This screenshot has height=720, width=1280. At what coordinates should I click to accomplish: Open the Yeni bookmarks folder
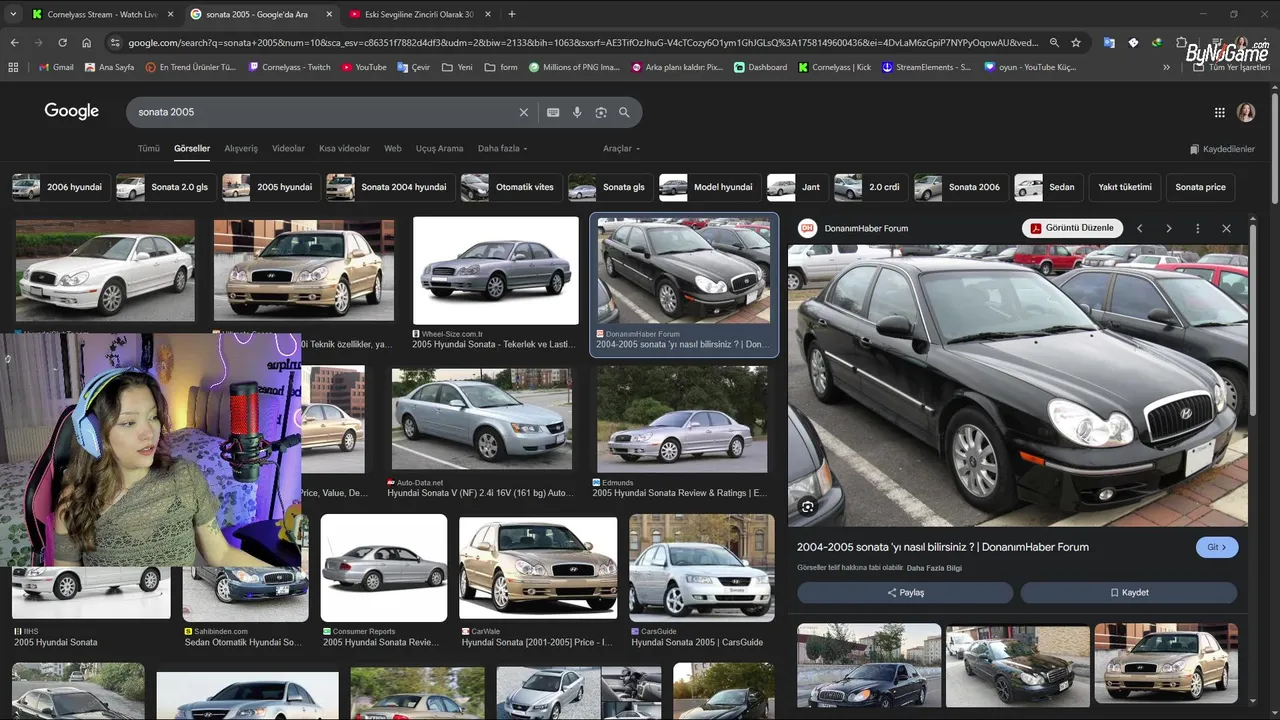(457, 67)
